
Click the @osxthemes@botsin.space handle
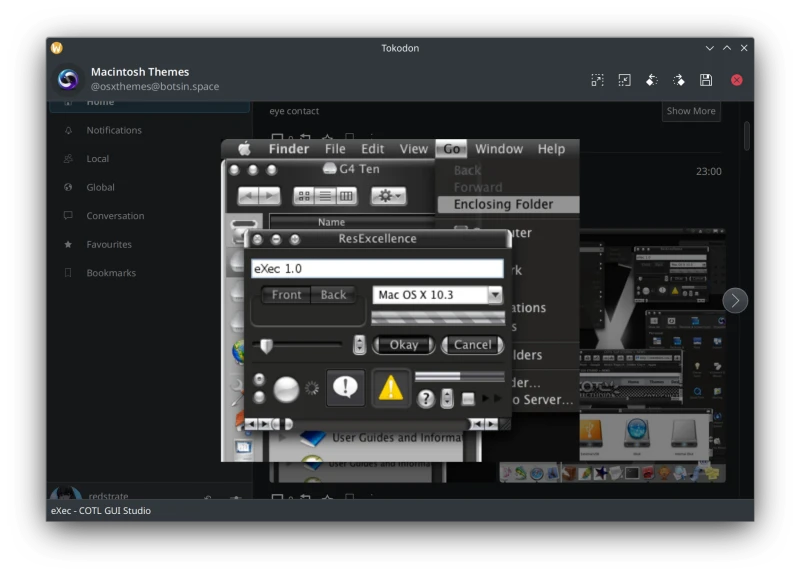point(155,87)
